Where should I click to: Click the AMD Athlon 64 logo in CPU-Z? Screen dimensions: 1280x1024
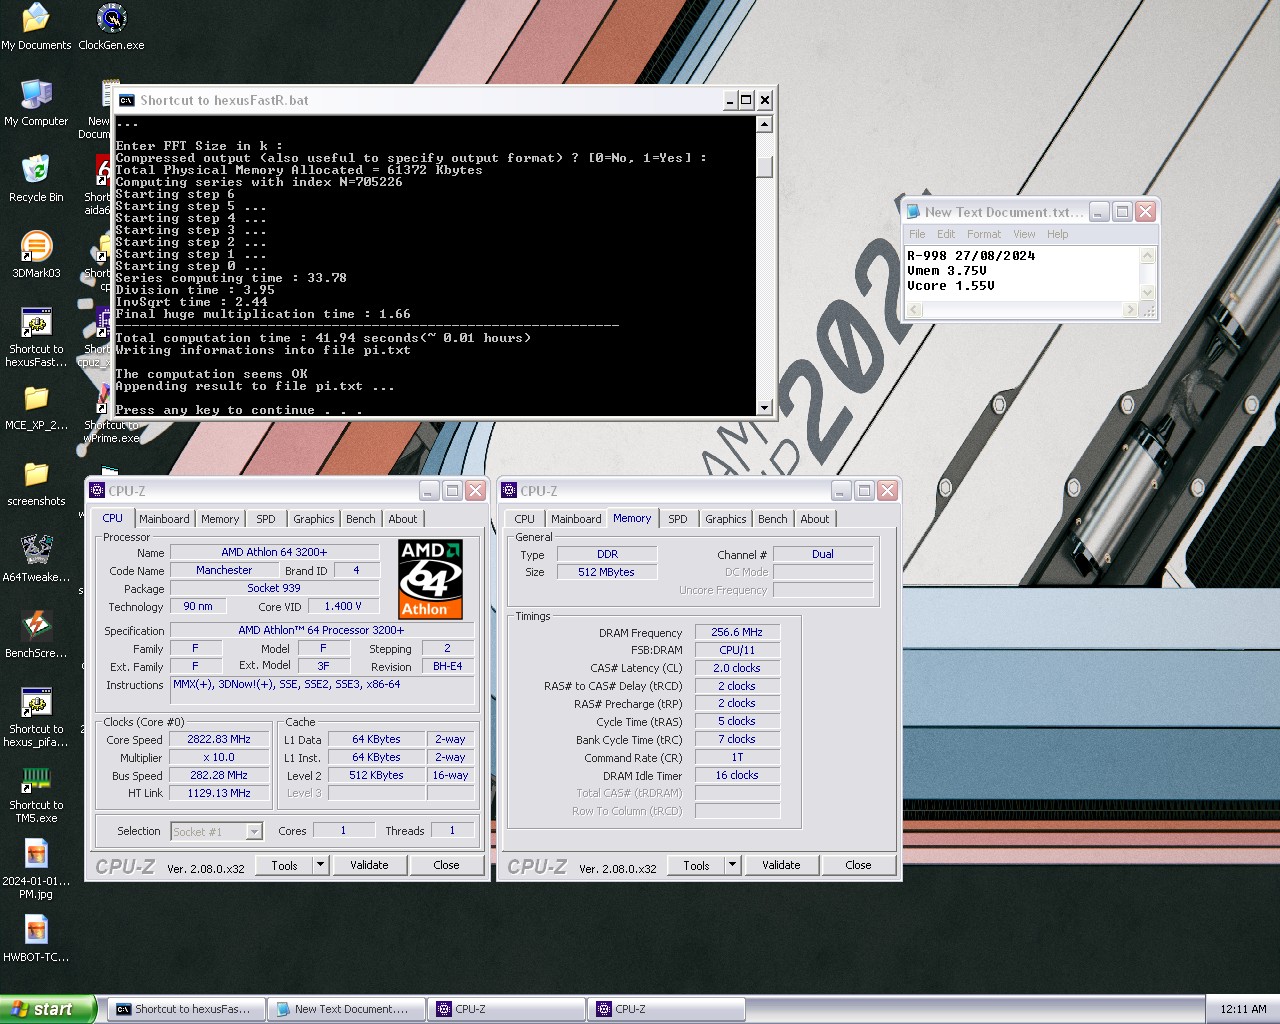pyautogui.click(x=431, y=579)
